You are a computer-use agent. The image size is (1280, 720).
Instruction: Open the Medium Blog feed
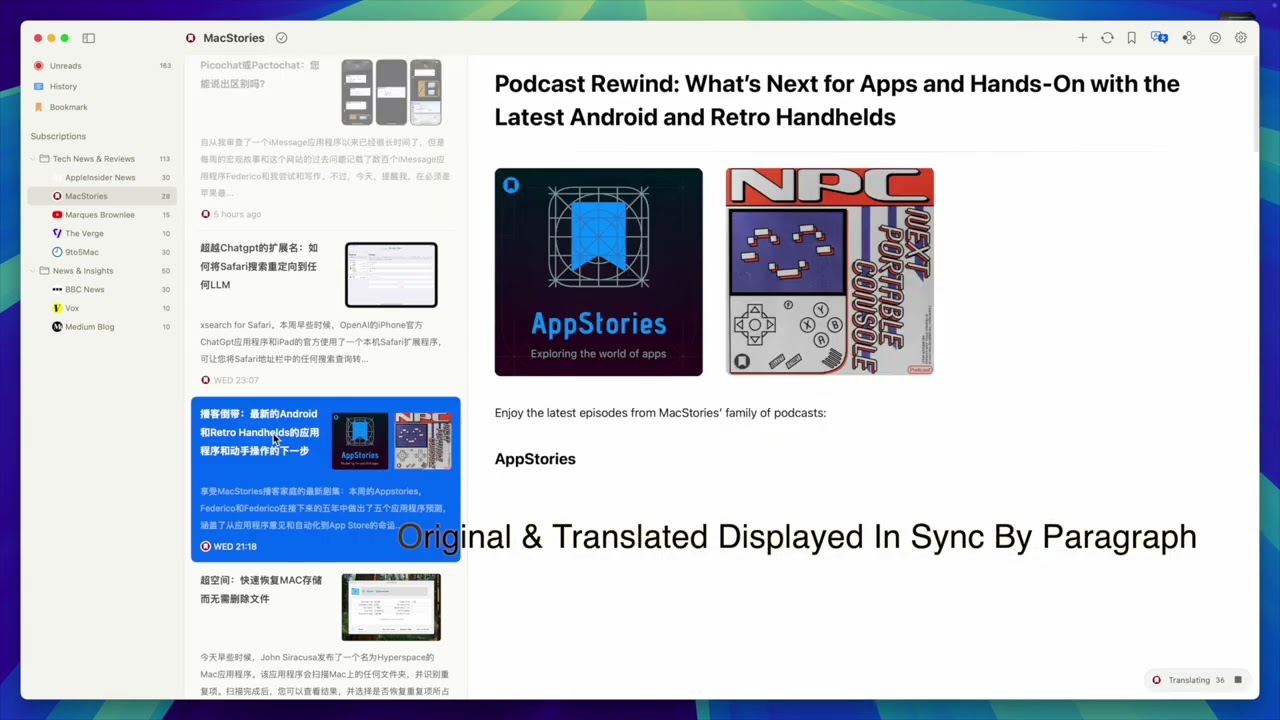pos(102,327)
